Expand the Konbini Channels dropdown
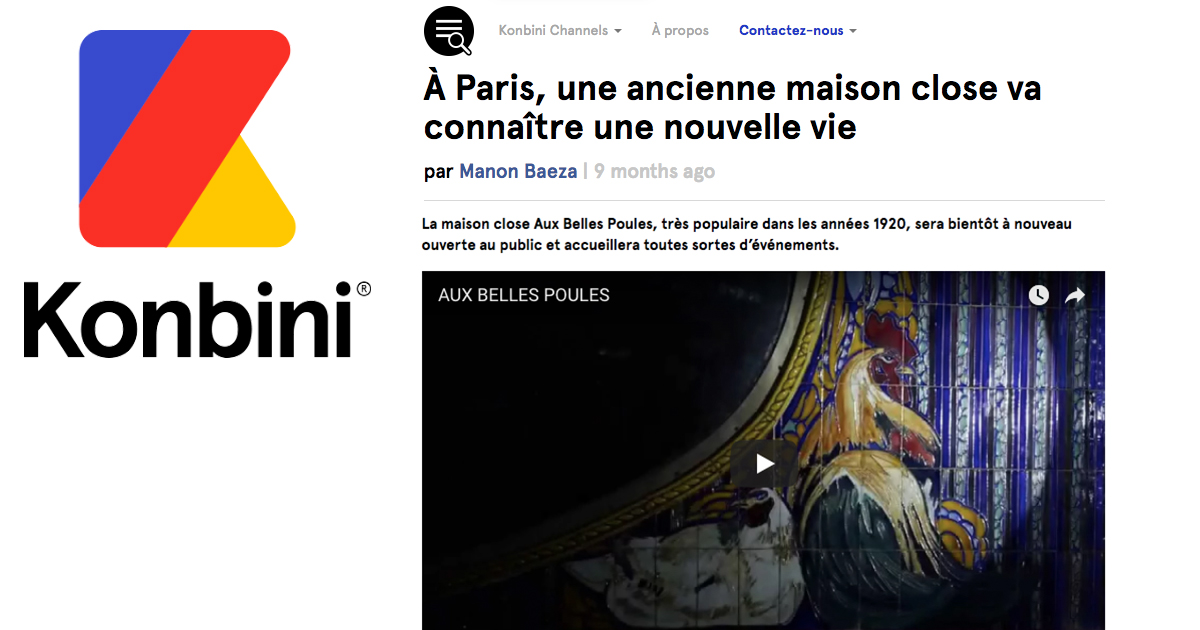This screenshot has width=1200, height=630. [560, 31]
